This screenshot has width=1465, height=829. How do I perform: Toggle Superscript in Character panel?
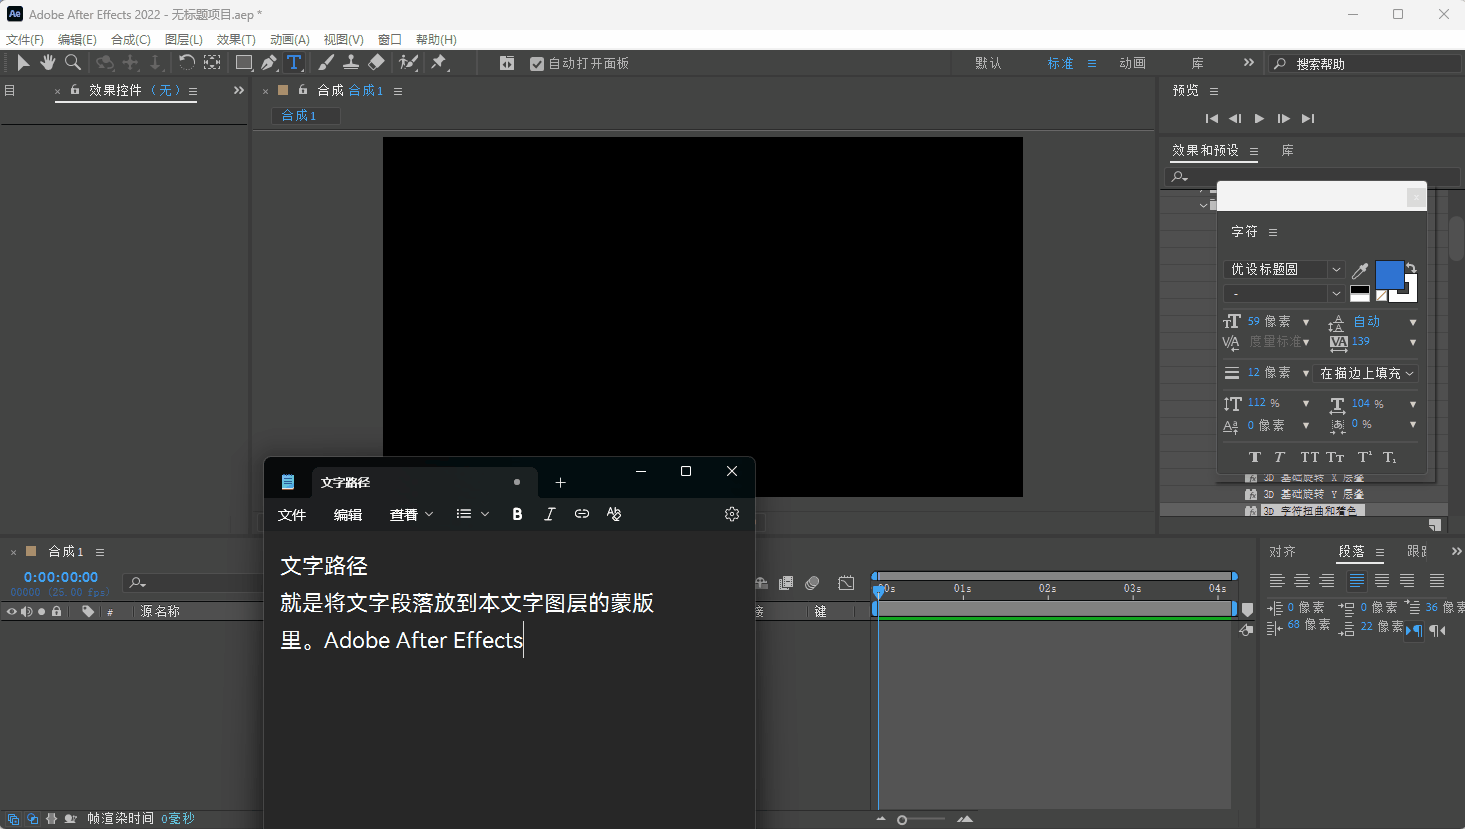1364,457
